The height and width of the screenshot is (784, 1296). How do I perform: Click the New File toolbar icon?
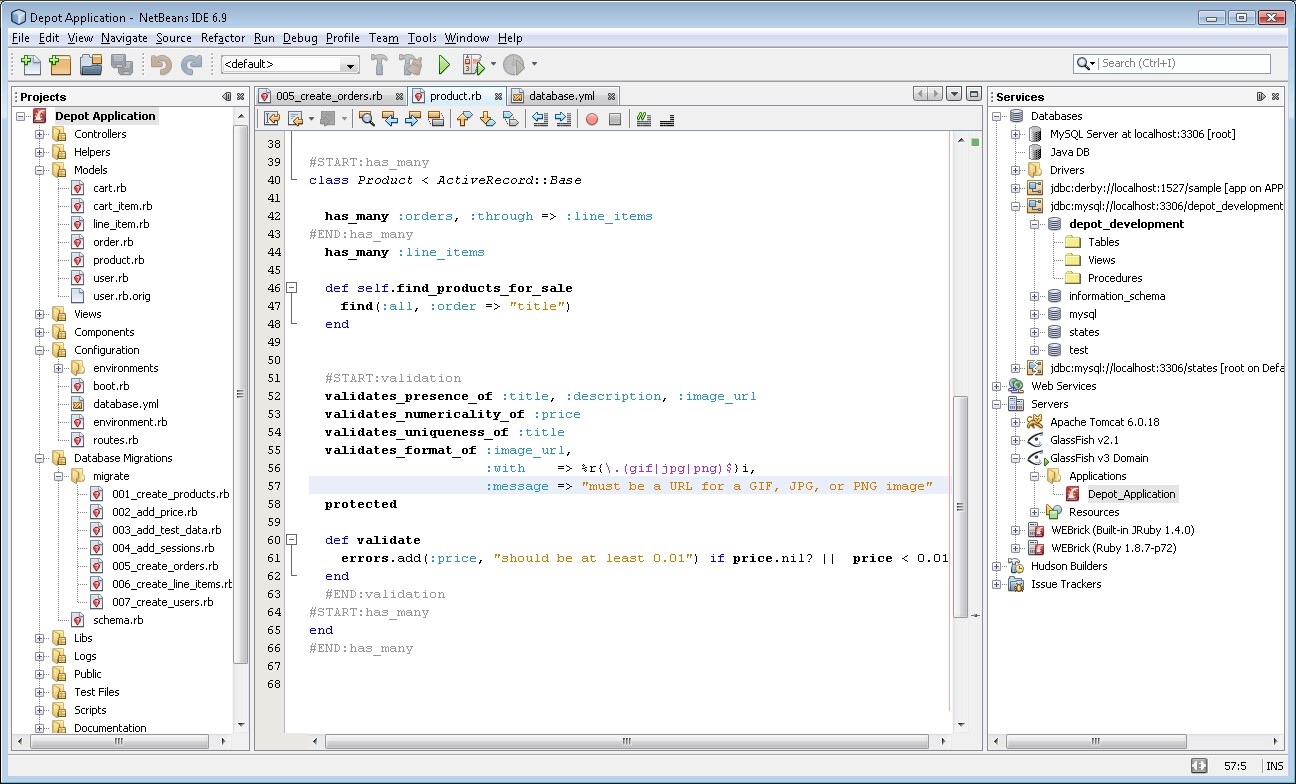[31, 65]
